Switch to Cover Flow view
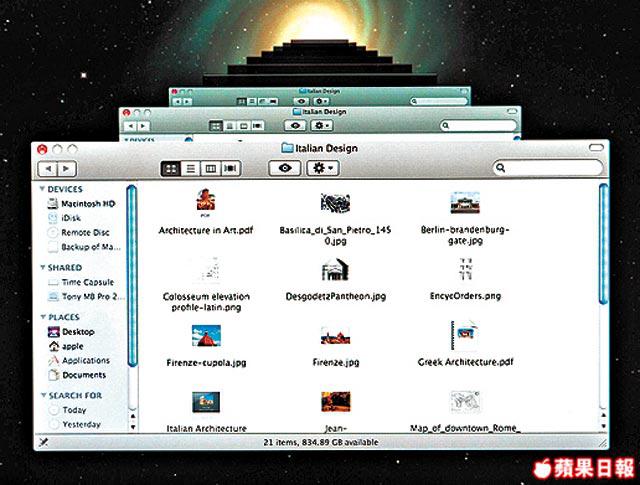 pos(232,168)
